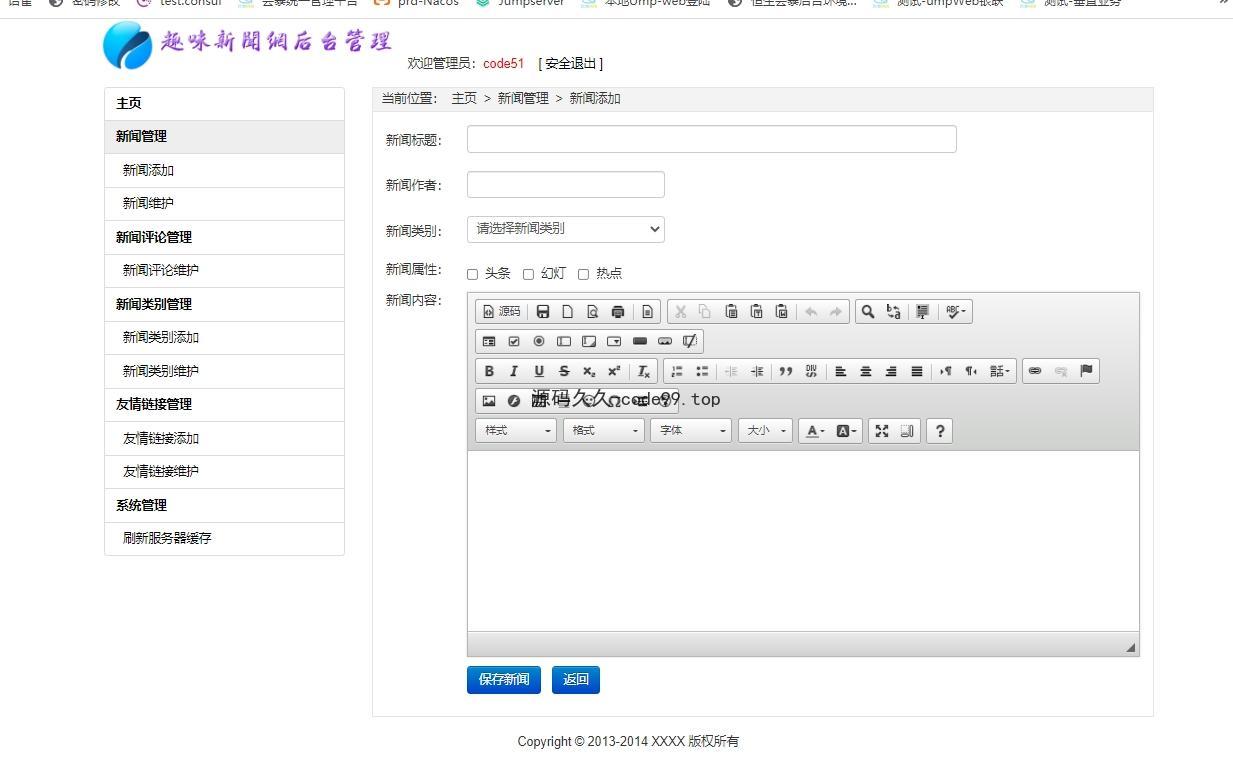Check the 热点 checkbox

(x=583, y=274)
